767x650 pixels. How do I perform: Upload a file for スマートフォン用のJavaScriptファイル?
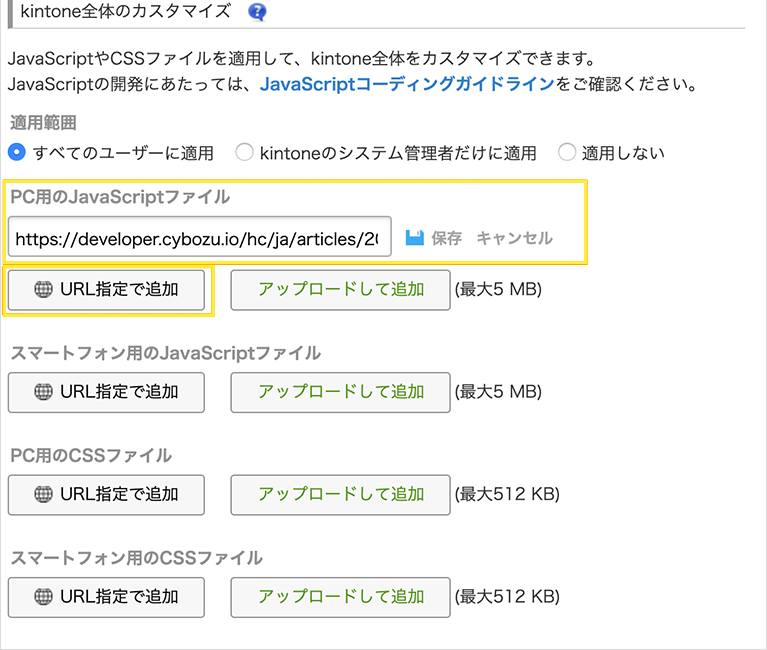pos(340,392)
